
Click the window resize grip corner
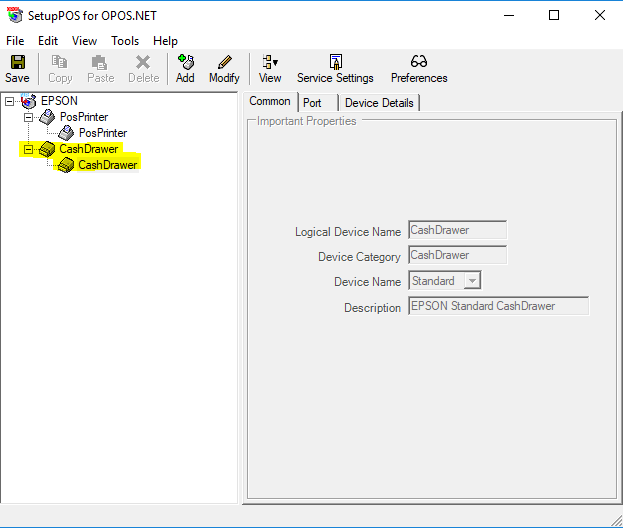617,520
